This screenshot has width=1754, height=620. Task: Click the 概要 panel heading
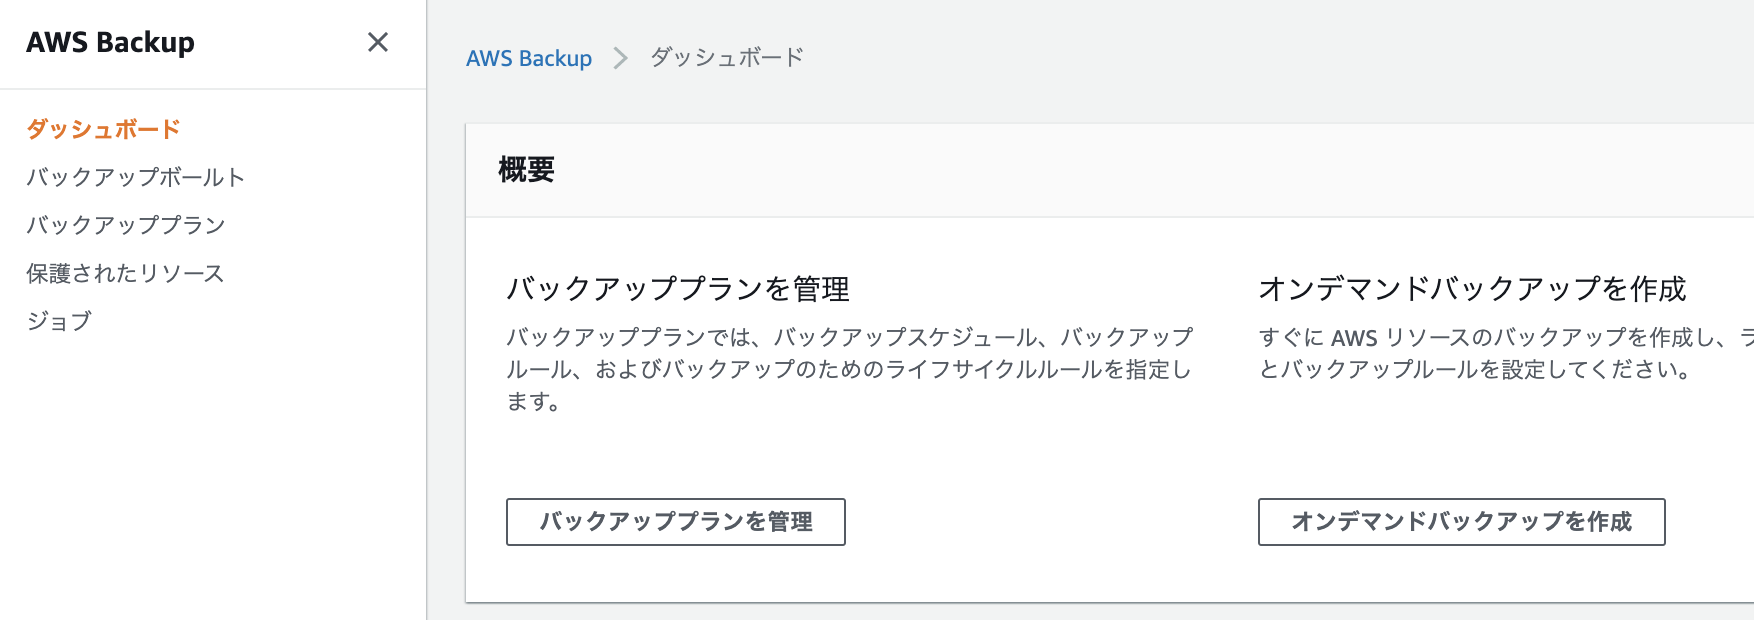point(527,170)
